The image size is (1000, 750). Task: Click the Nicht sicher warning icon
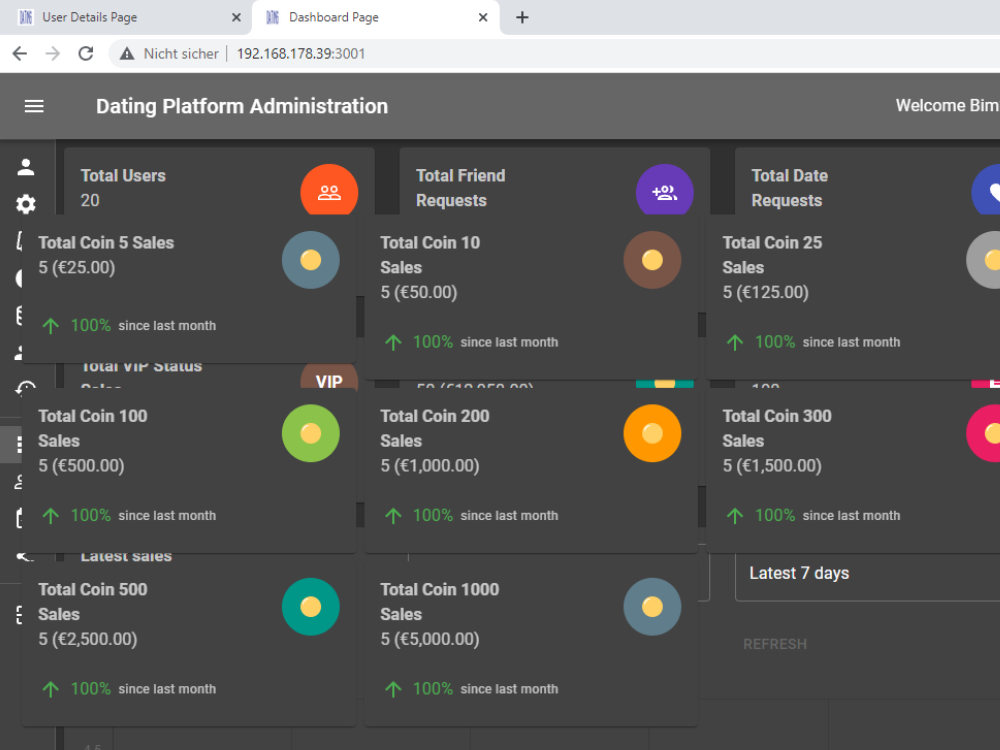pos(128,54)
